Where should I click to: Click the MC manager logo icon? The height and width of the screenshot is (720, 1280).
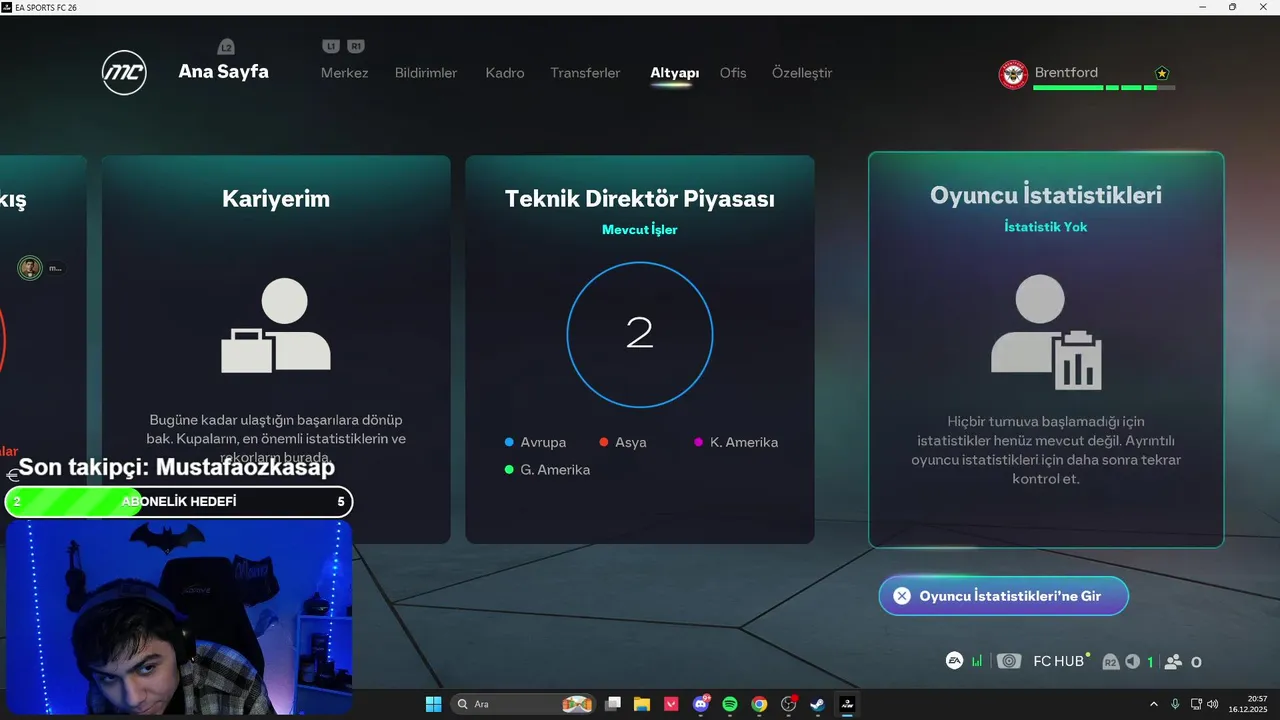pos(124,73)
